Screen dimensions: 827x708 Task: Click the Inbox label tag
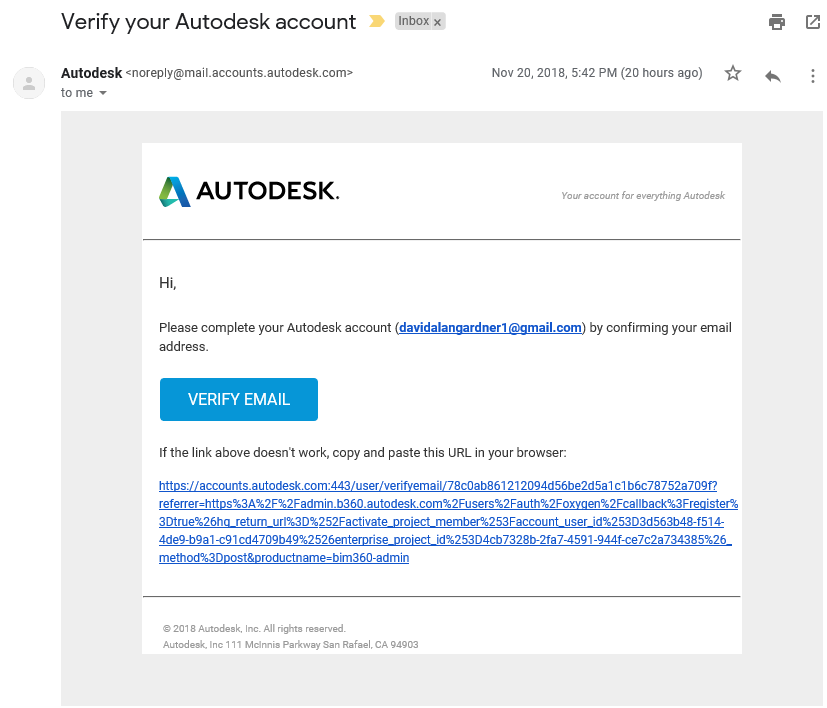[414, 21]
